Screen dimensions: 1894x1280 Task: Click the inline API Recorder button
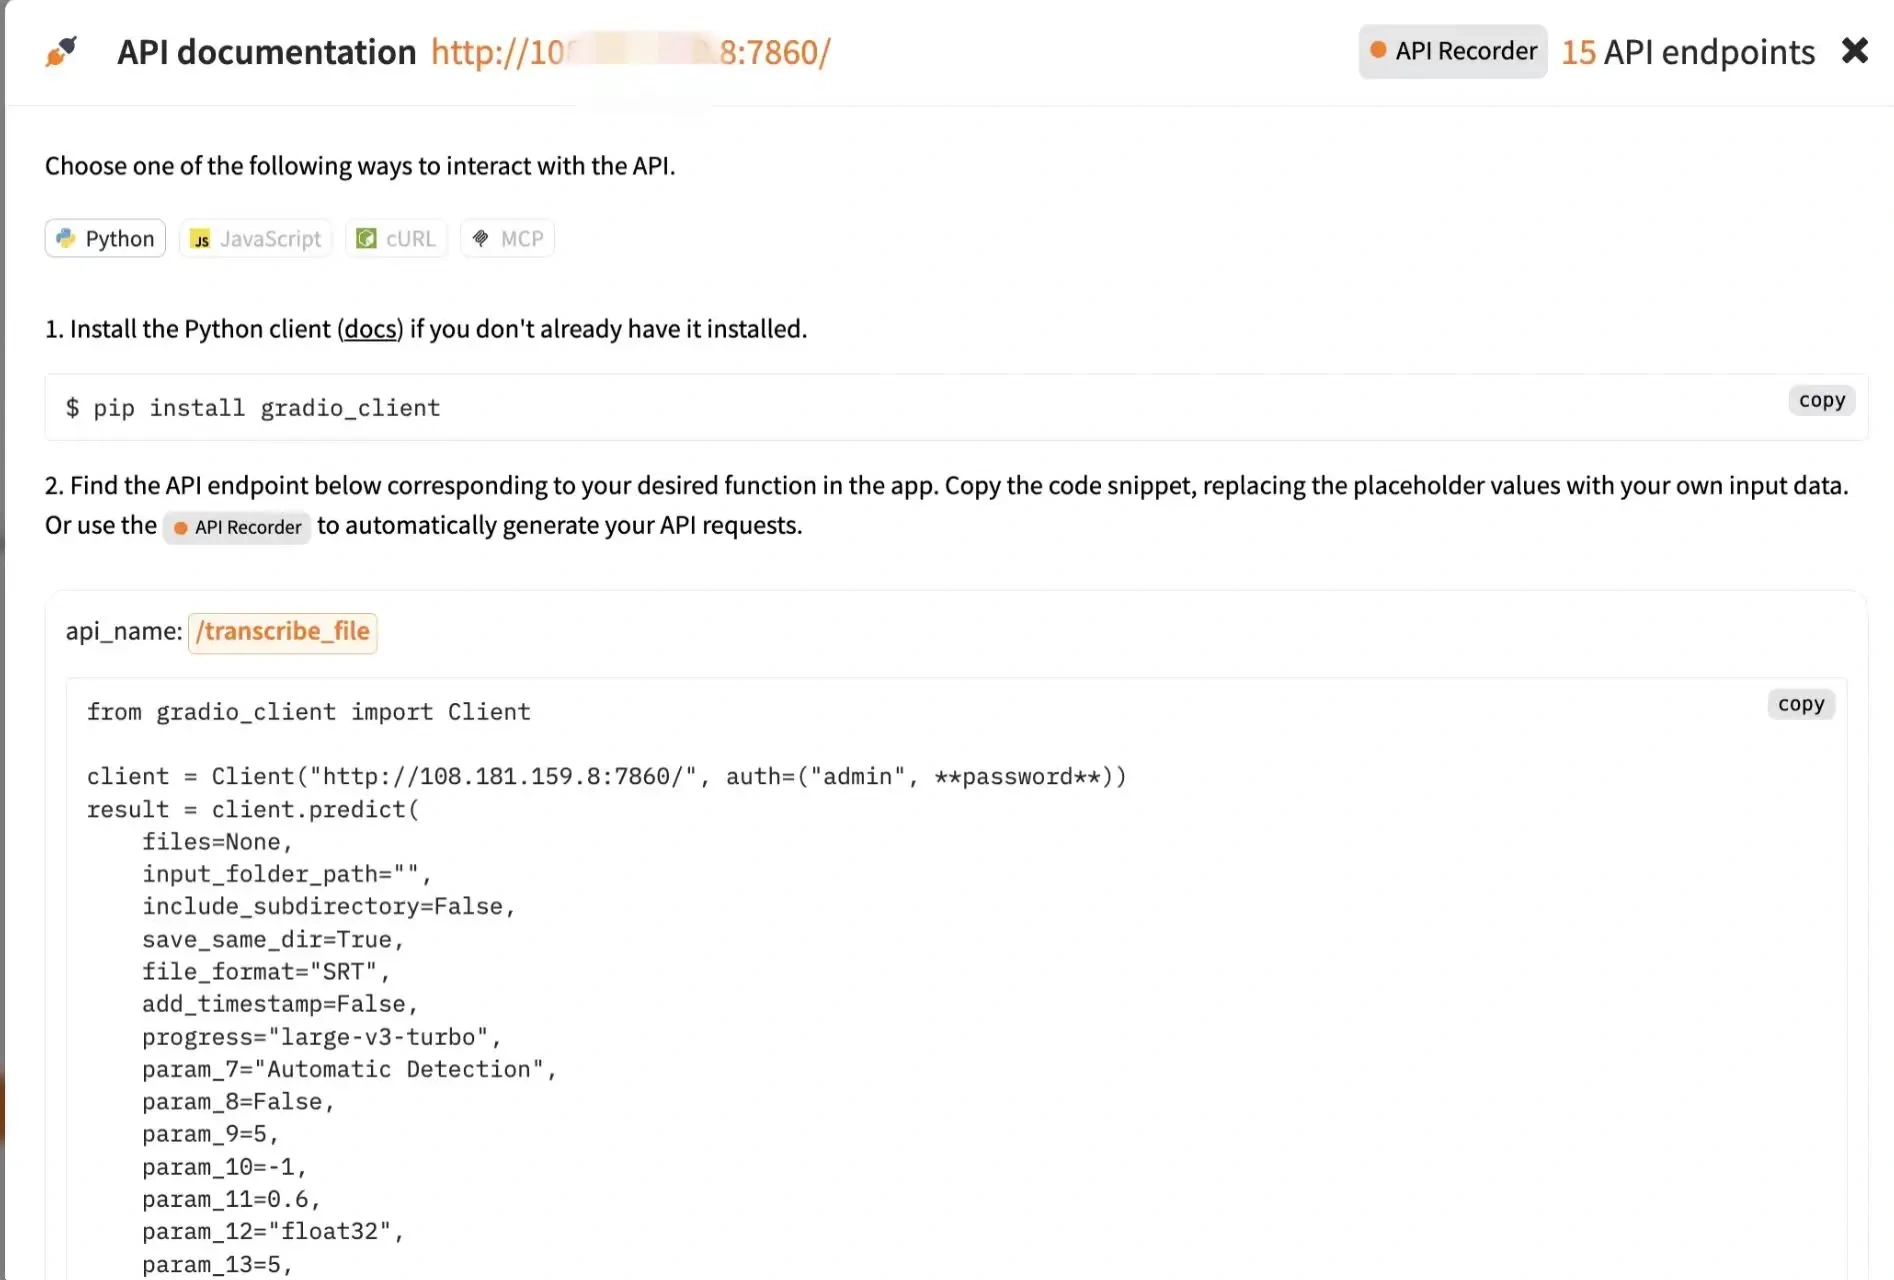click(237, 527)
